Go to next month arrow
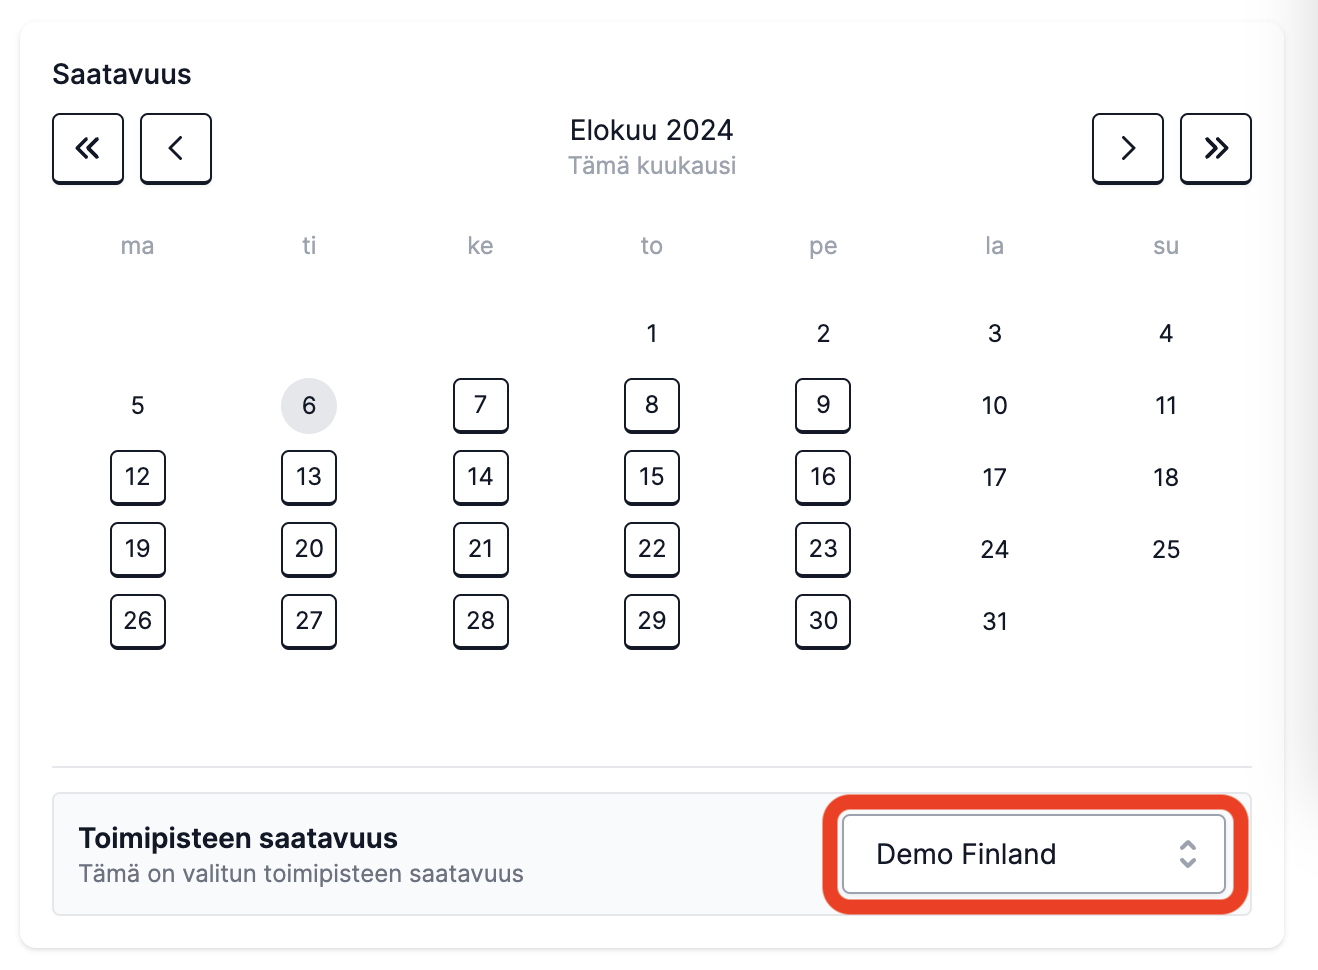The width and height of the screenshot is (1318, 970). tap(1128, 149)
